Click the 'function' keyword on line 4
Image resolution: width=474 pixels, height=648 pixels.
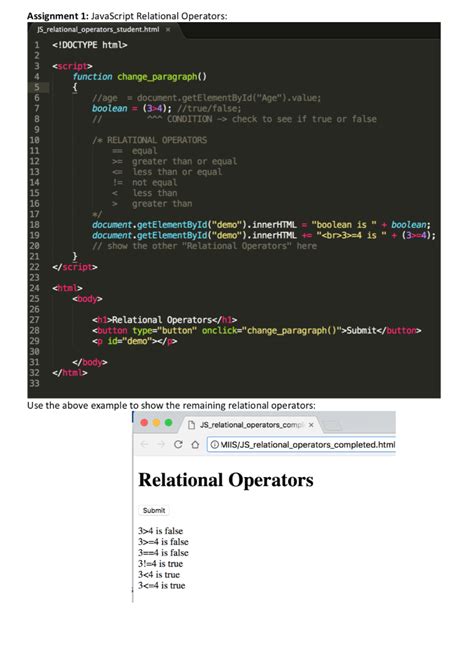(x=92, y=76)
